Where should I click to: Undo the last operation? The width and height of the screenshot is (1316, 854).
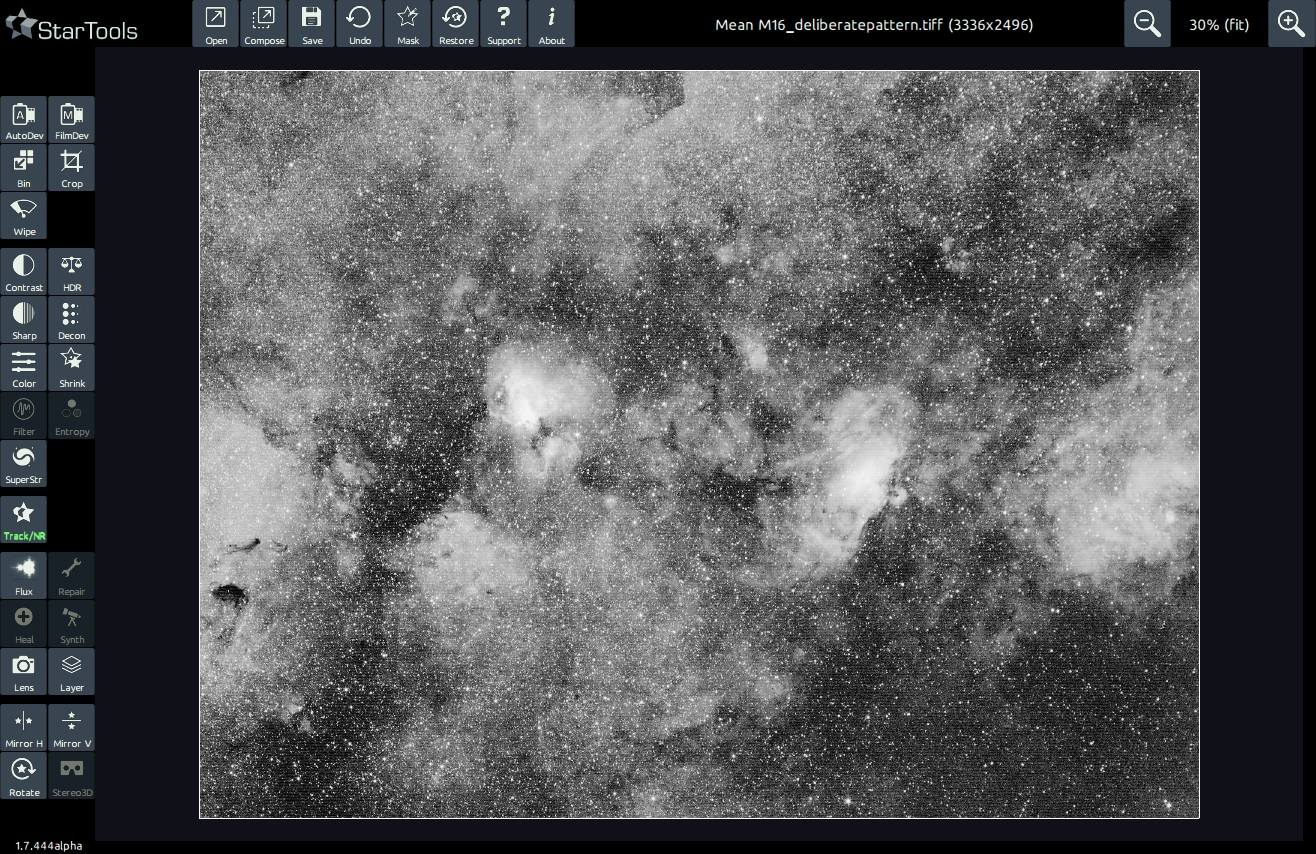(359, 24)
